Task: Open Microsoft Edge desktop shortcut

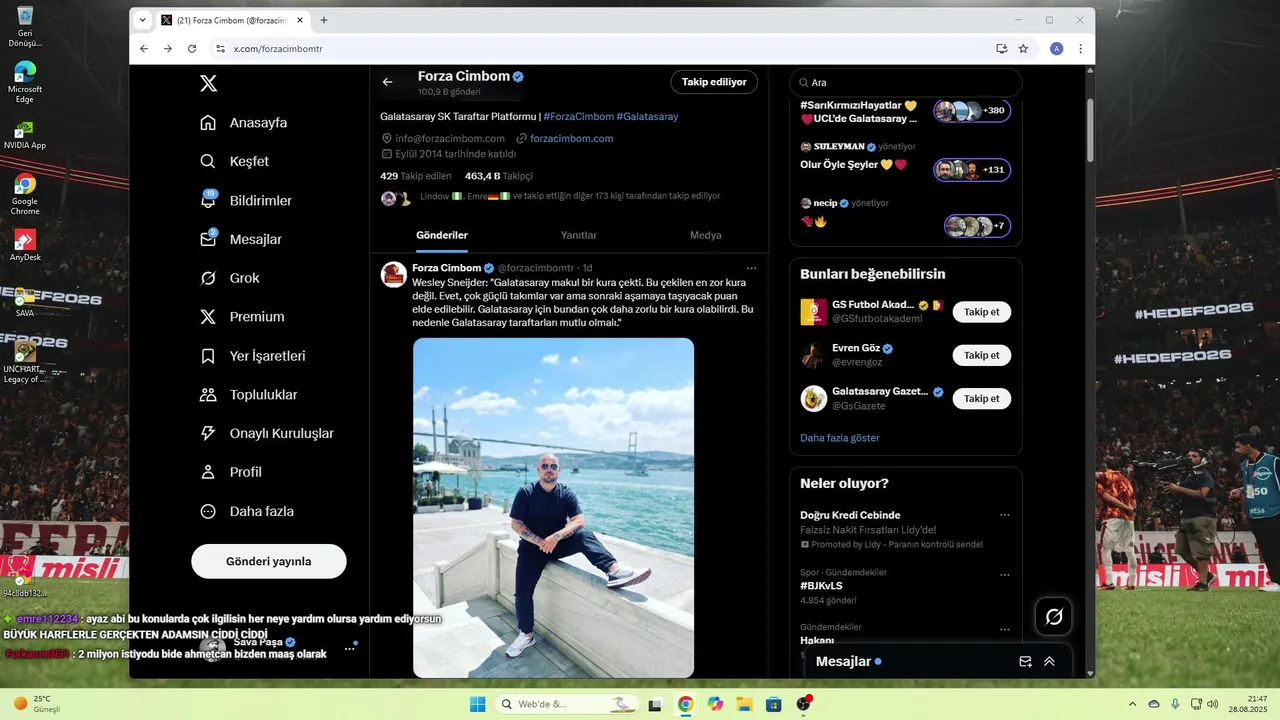Action: pos(24,81)
